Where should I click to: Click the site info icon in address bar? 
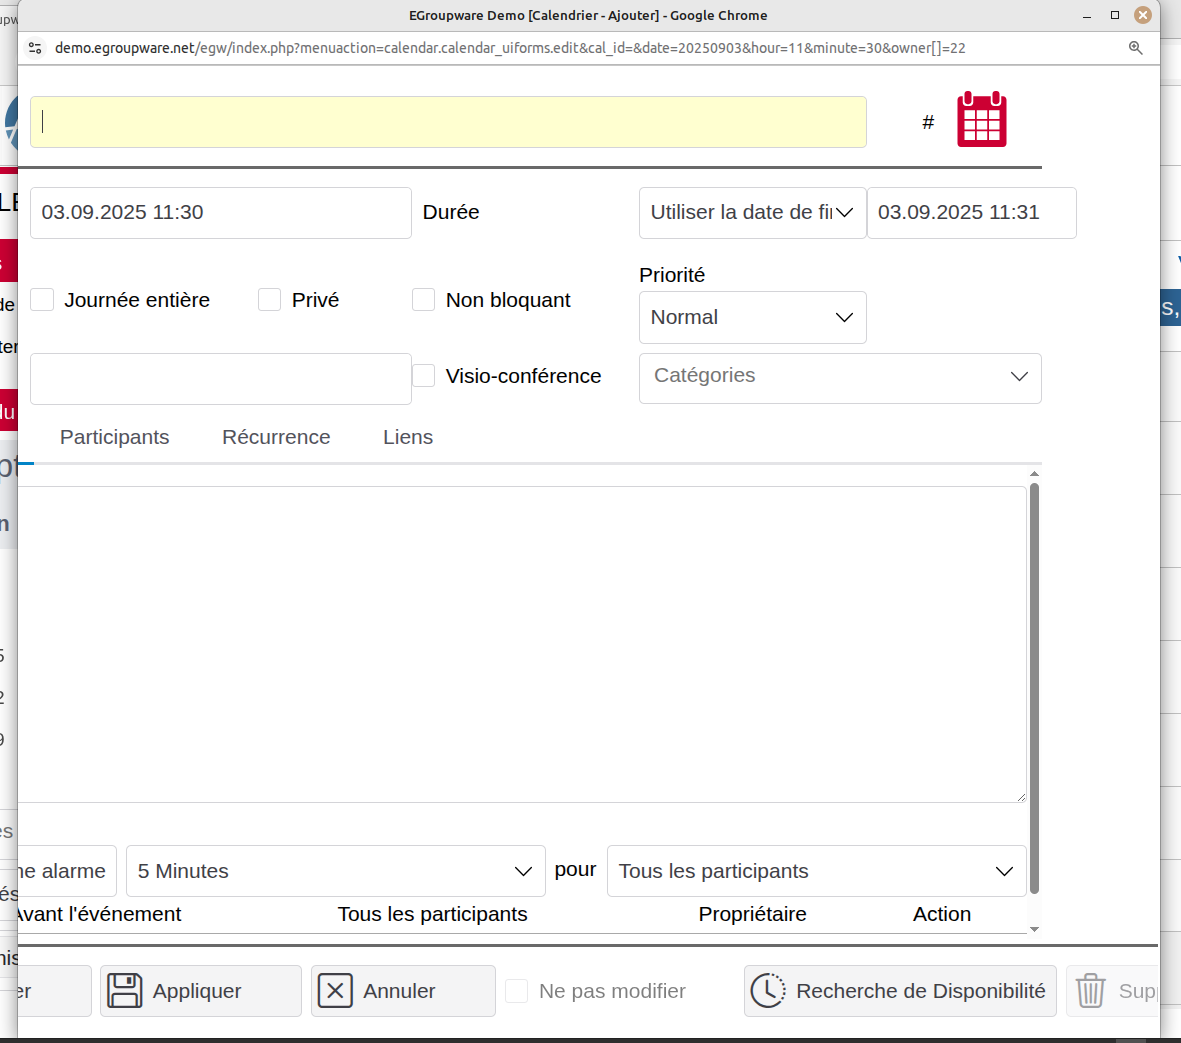[35, 48]
